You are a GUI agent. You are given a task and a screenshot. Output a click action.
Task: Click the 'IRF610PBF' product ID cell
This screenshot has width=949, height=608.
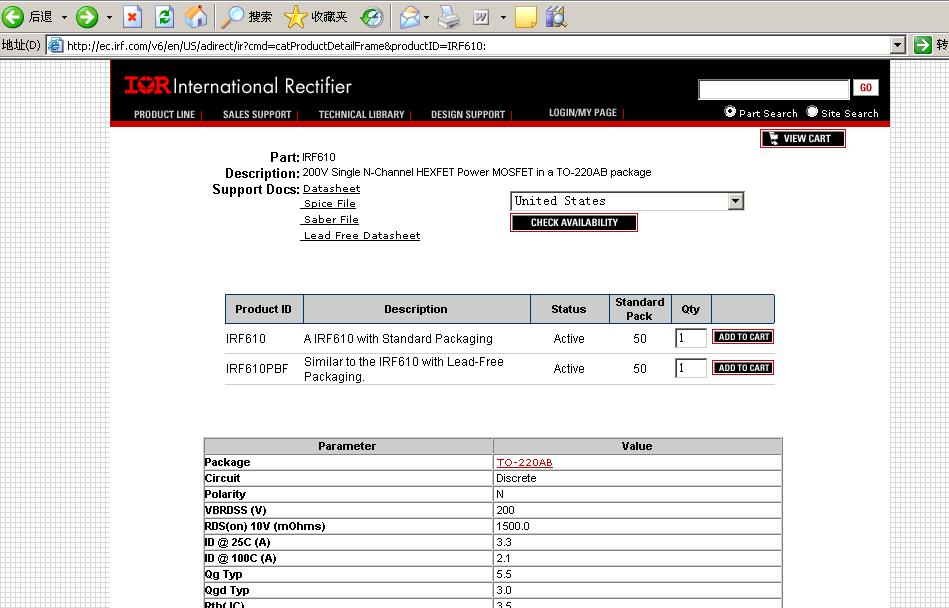point(257,368)
